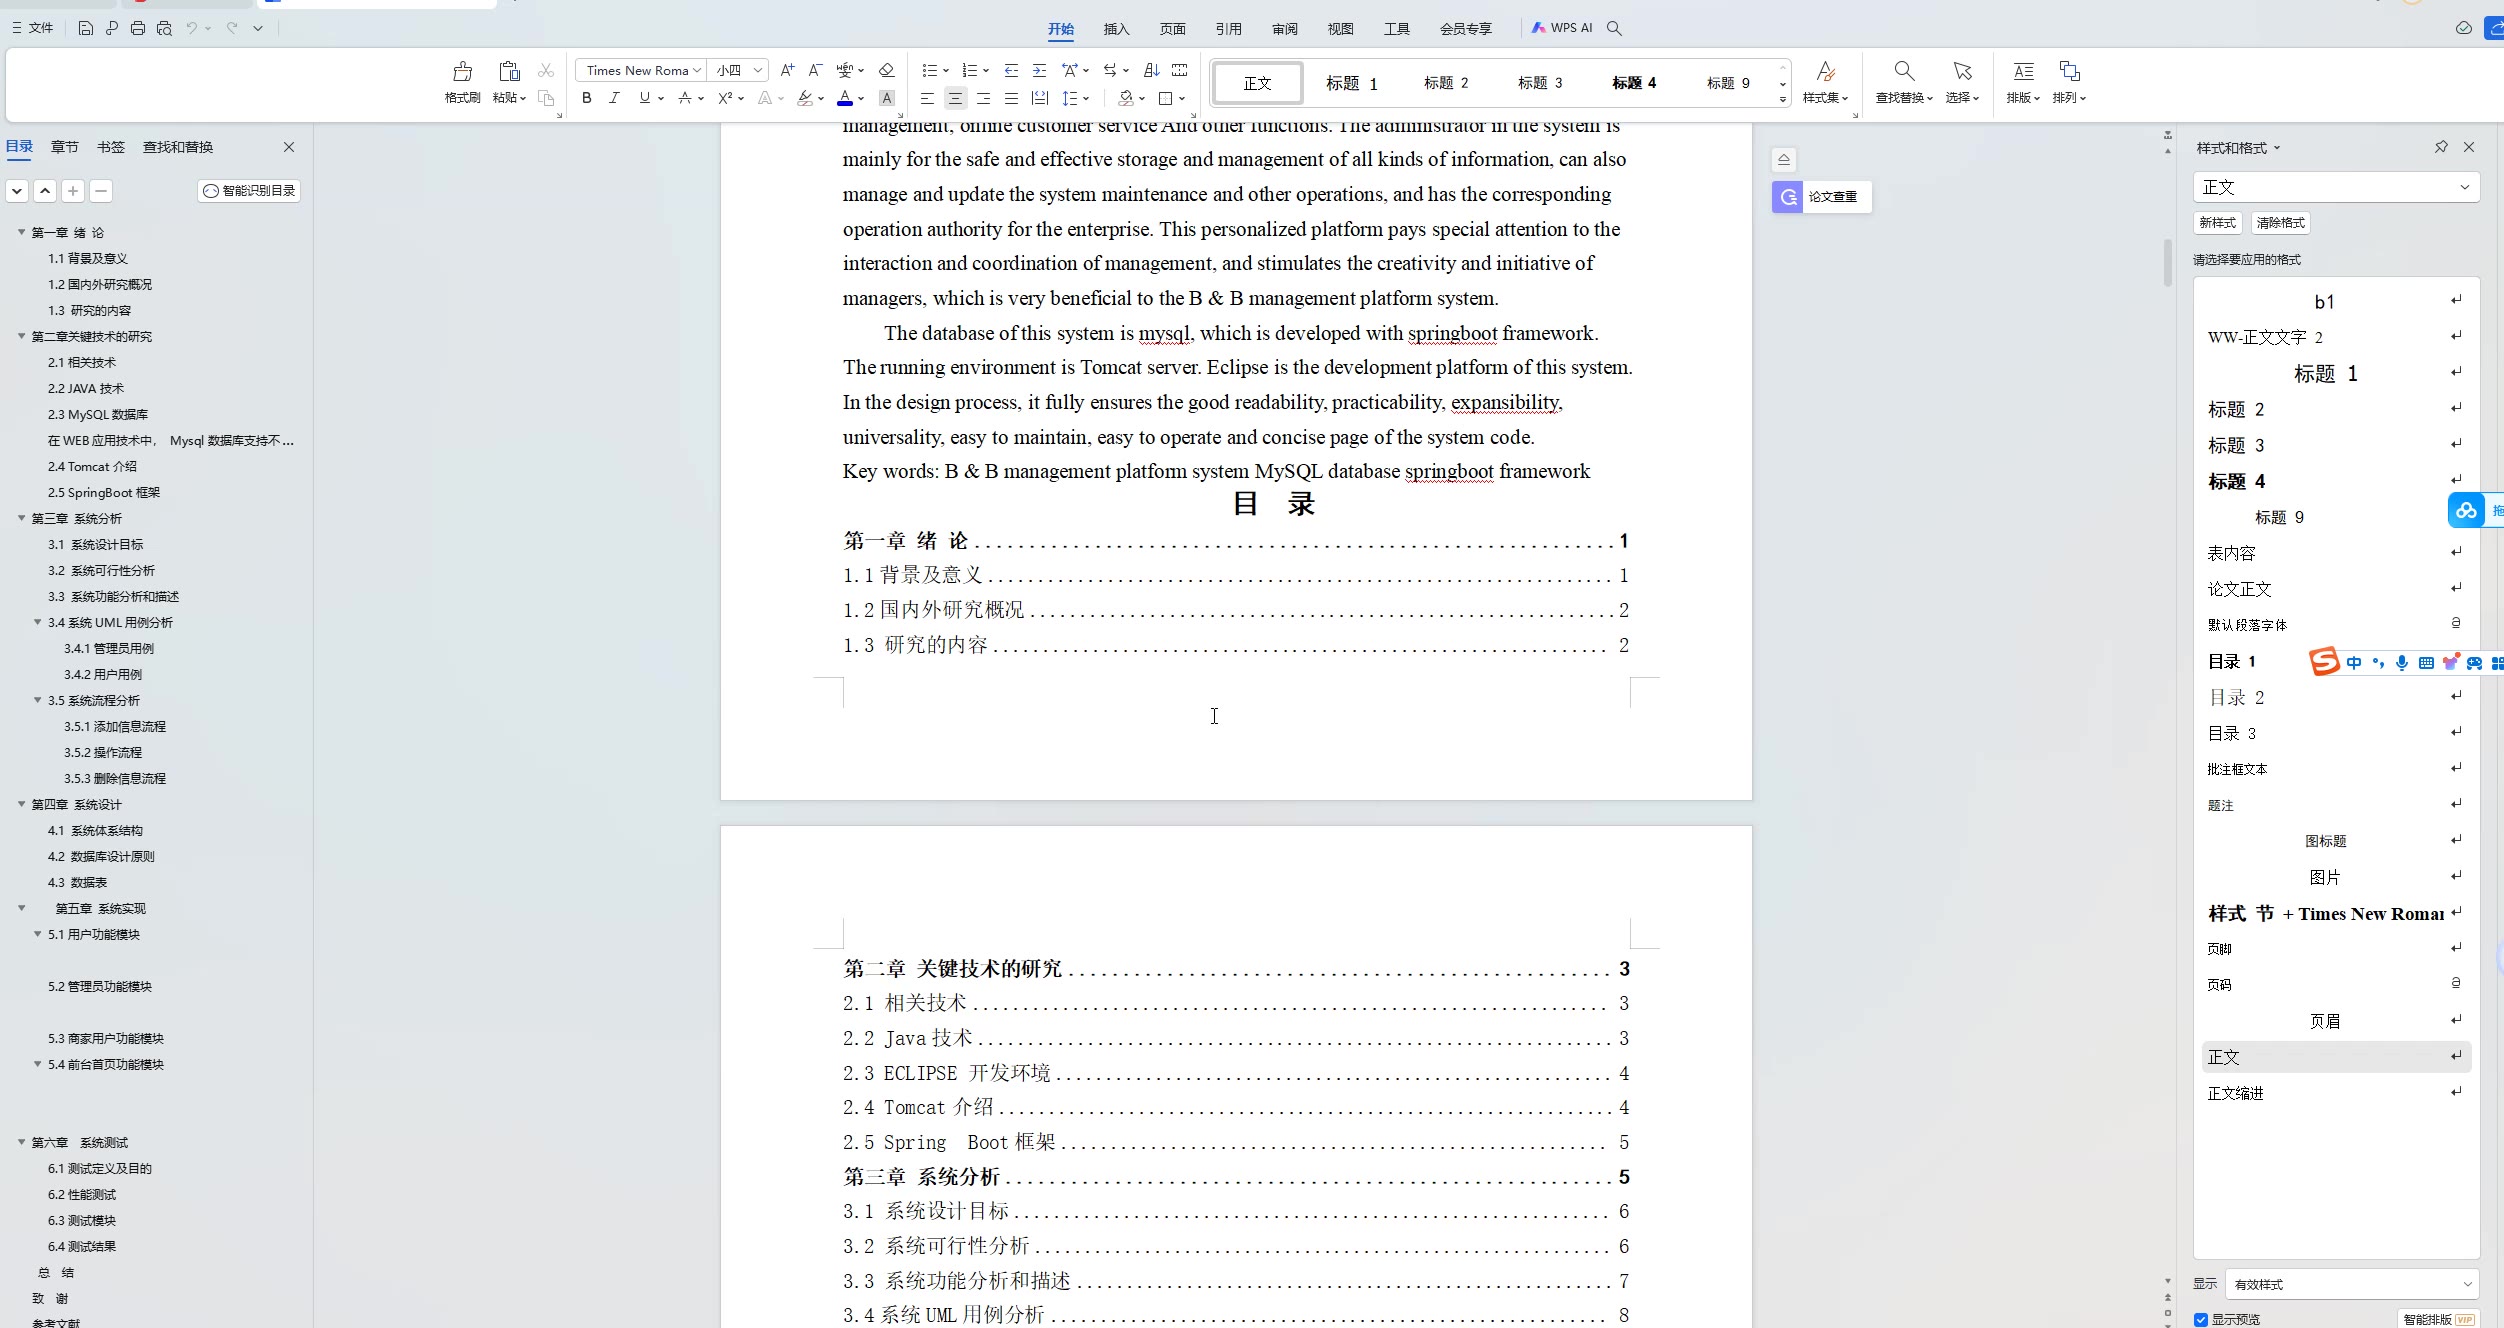
Task: Click the 智能排版 VIP button
Action: coord(2438,1319)
